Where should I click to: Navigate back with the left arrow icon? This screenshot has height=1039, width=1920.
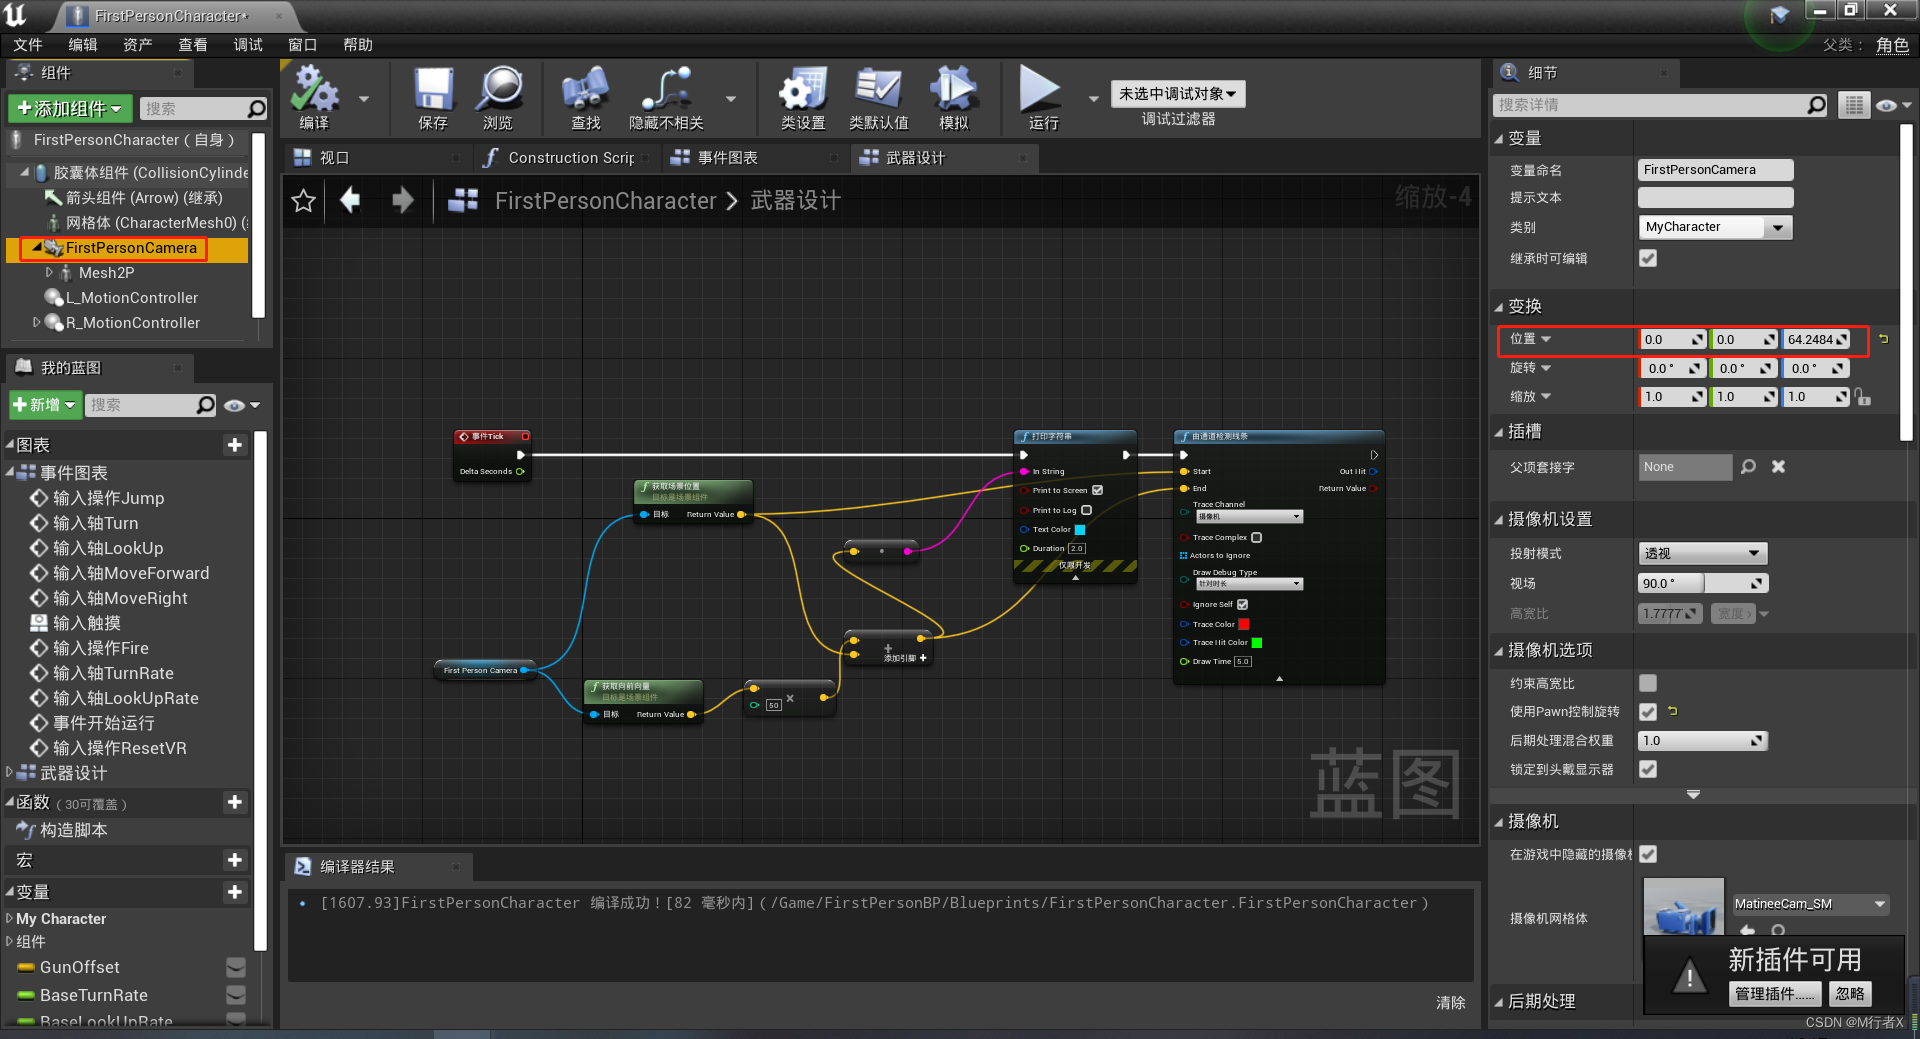pos(350,200)
